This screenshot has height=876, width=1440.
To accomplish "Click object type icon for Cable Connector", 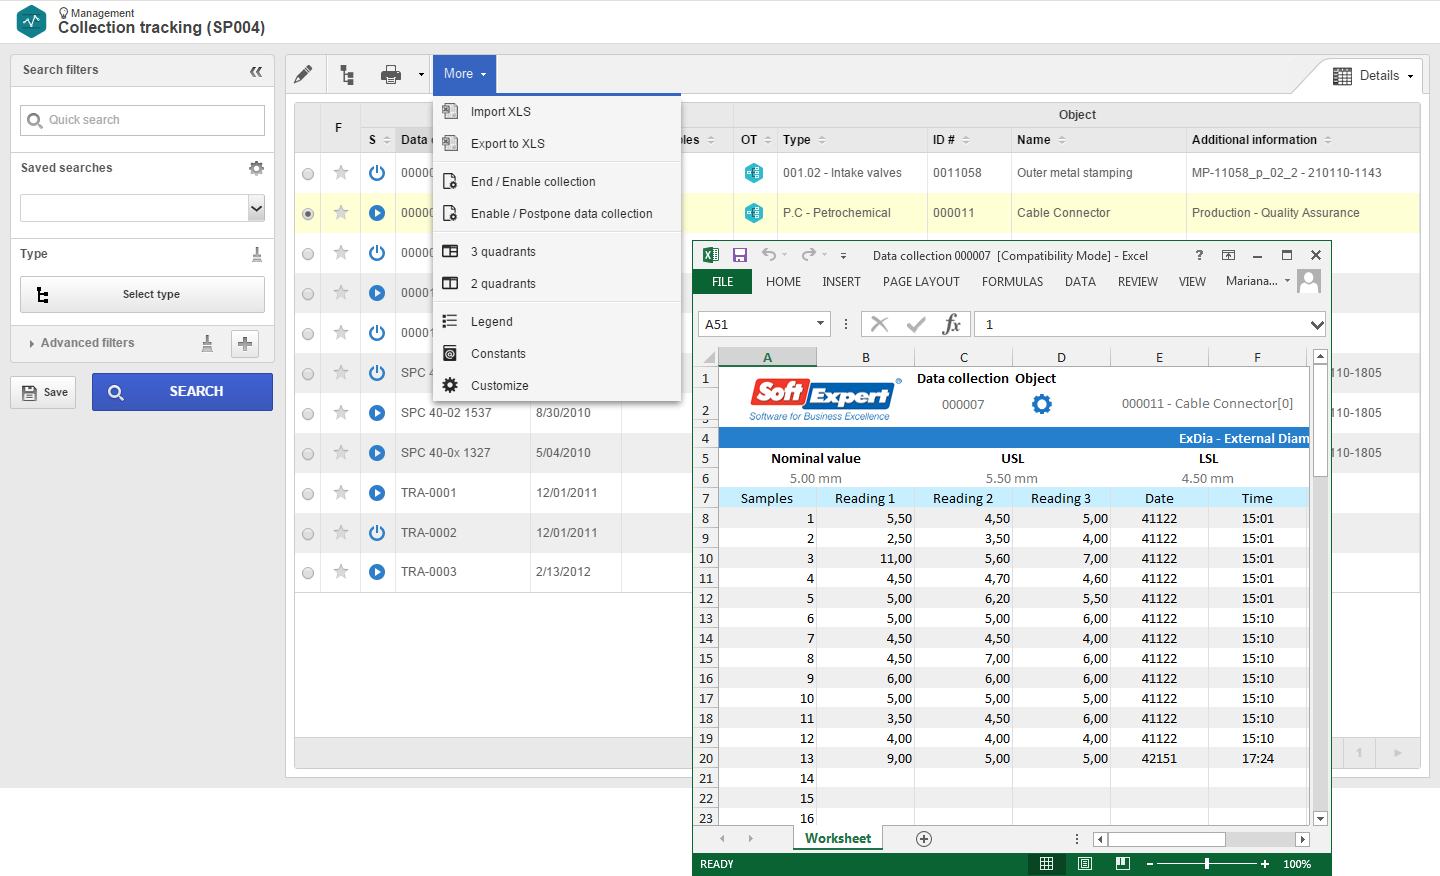I will 754,213.
